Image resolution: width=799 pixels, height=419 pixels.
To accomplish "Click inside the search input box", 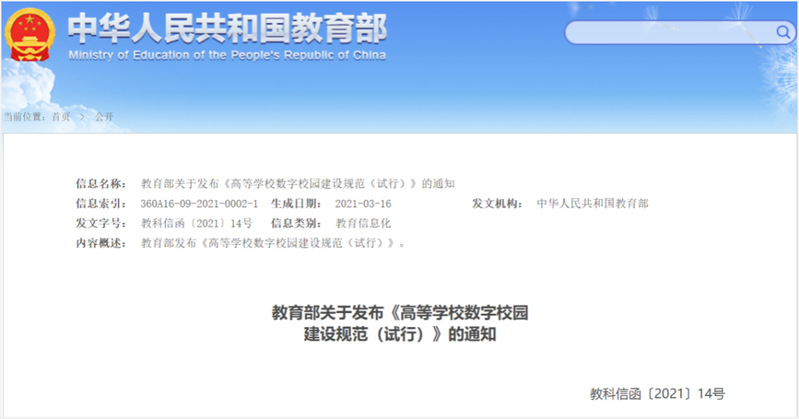I will coord(665,33).
